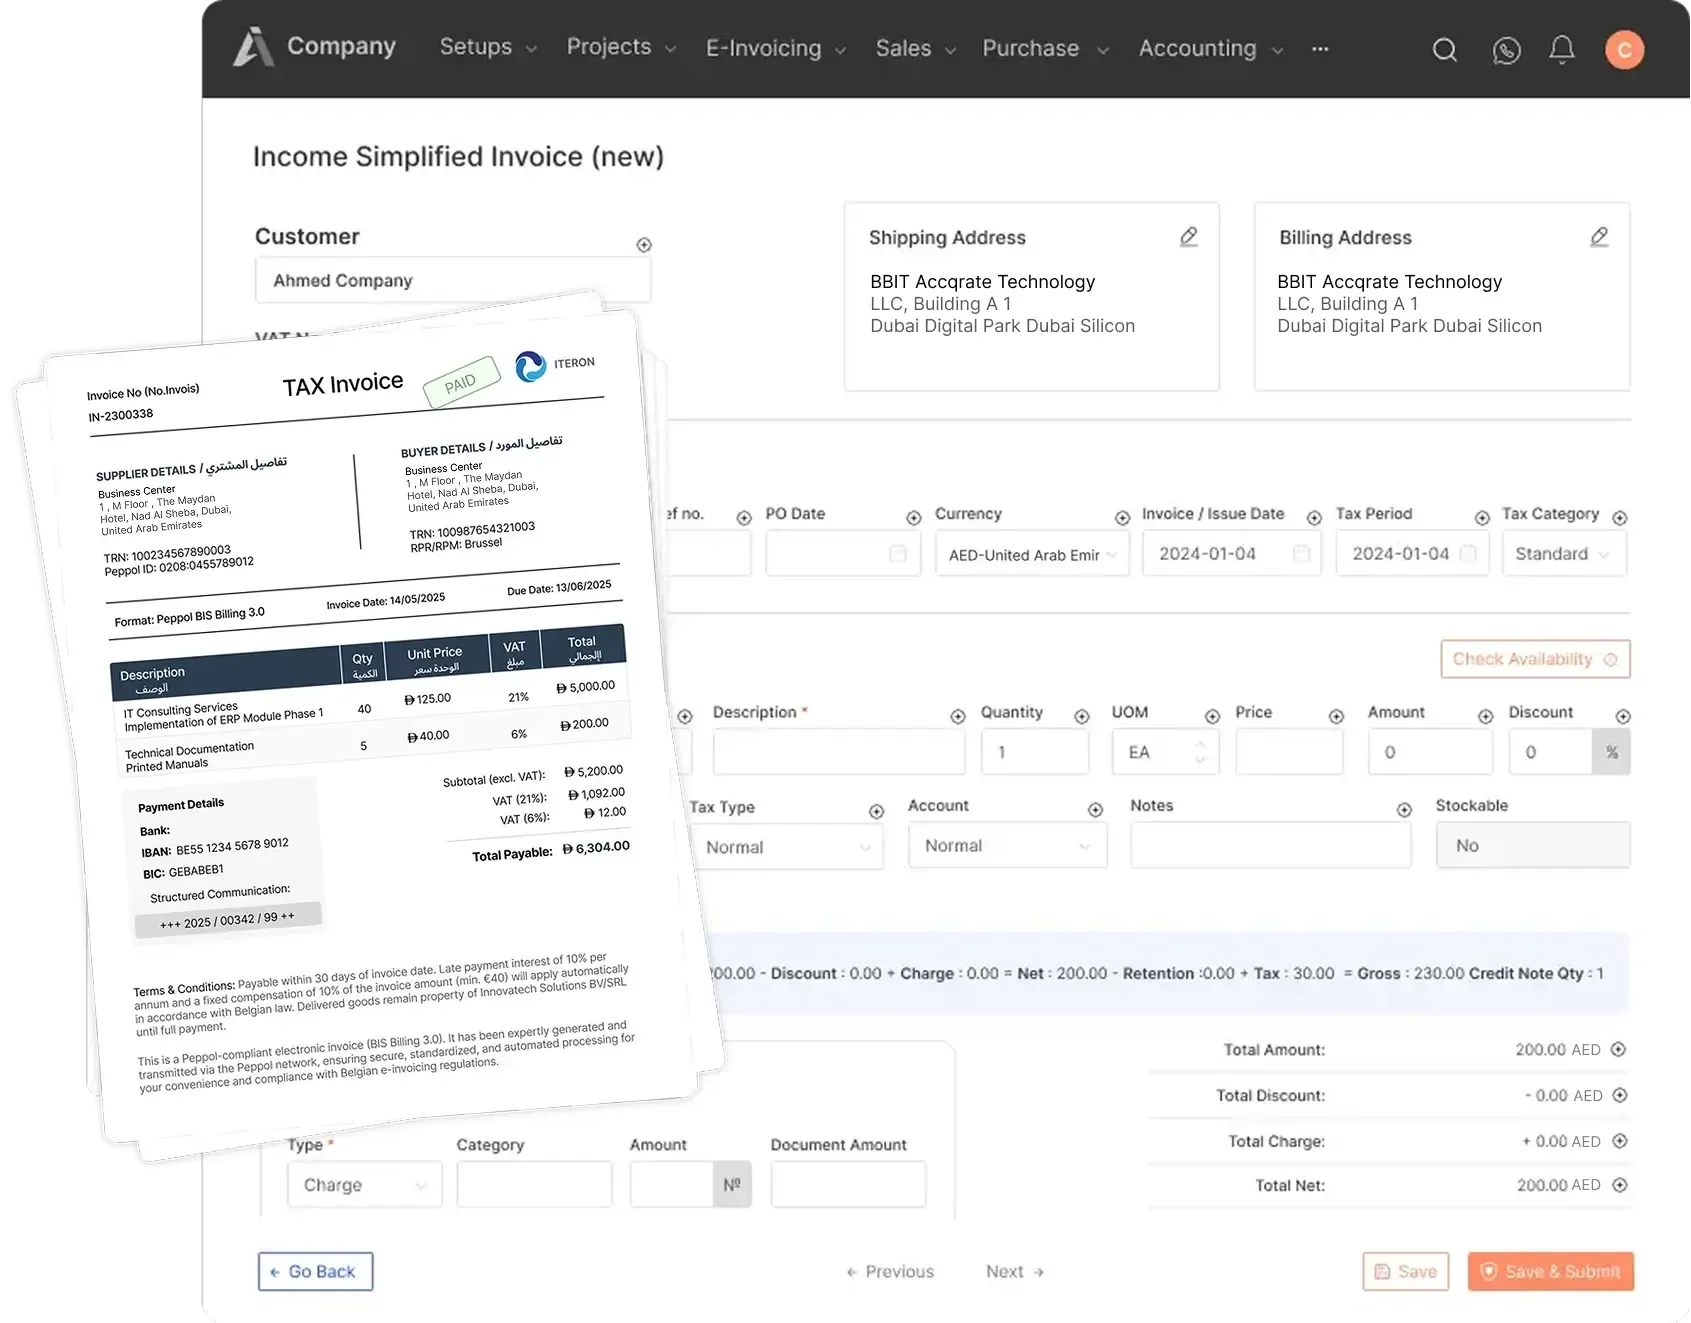Click the plus icon beside Currency
The width and height of the screenshot is (1691, 1323).
tap(1122, 517)
